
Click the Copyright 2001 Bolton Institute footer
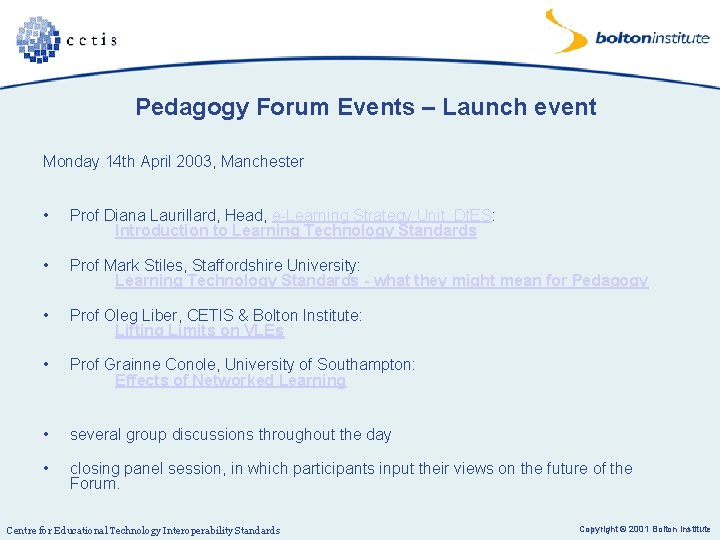click(x=645, y=529)
